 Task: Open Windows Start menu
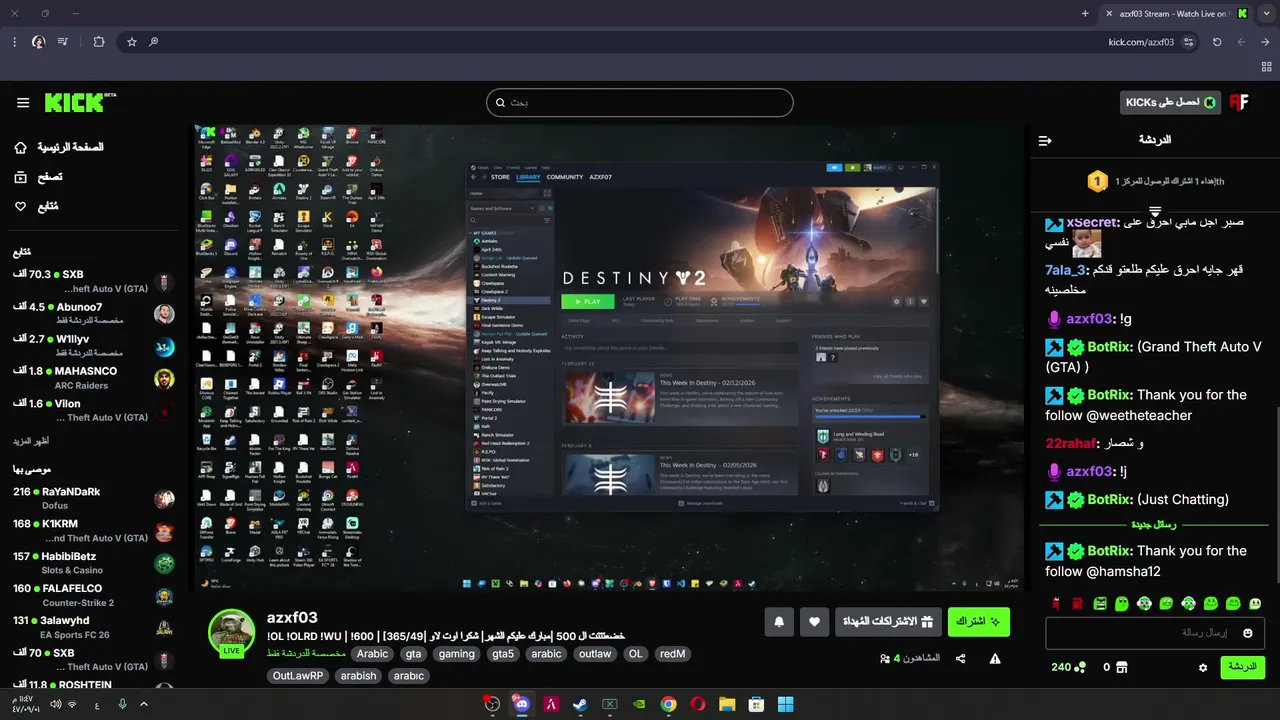pos(786,704)
